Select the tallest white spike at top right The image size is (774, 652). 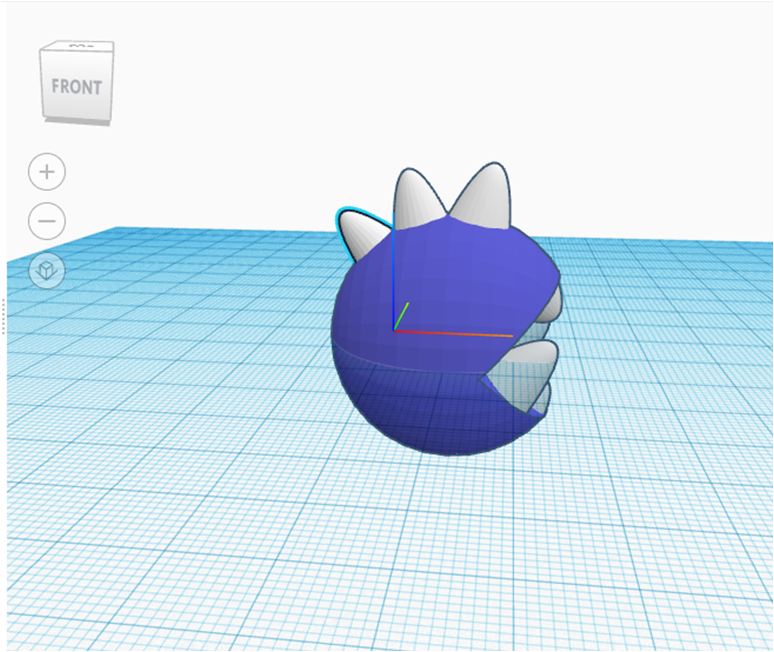[484, 197]
